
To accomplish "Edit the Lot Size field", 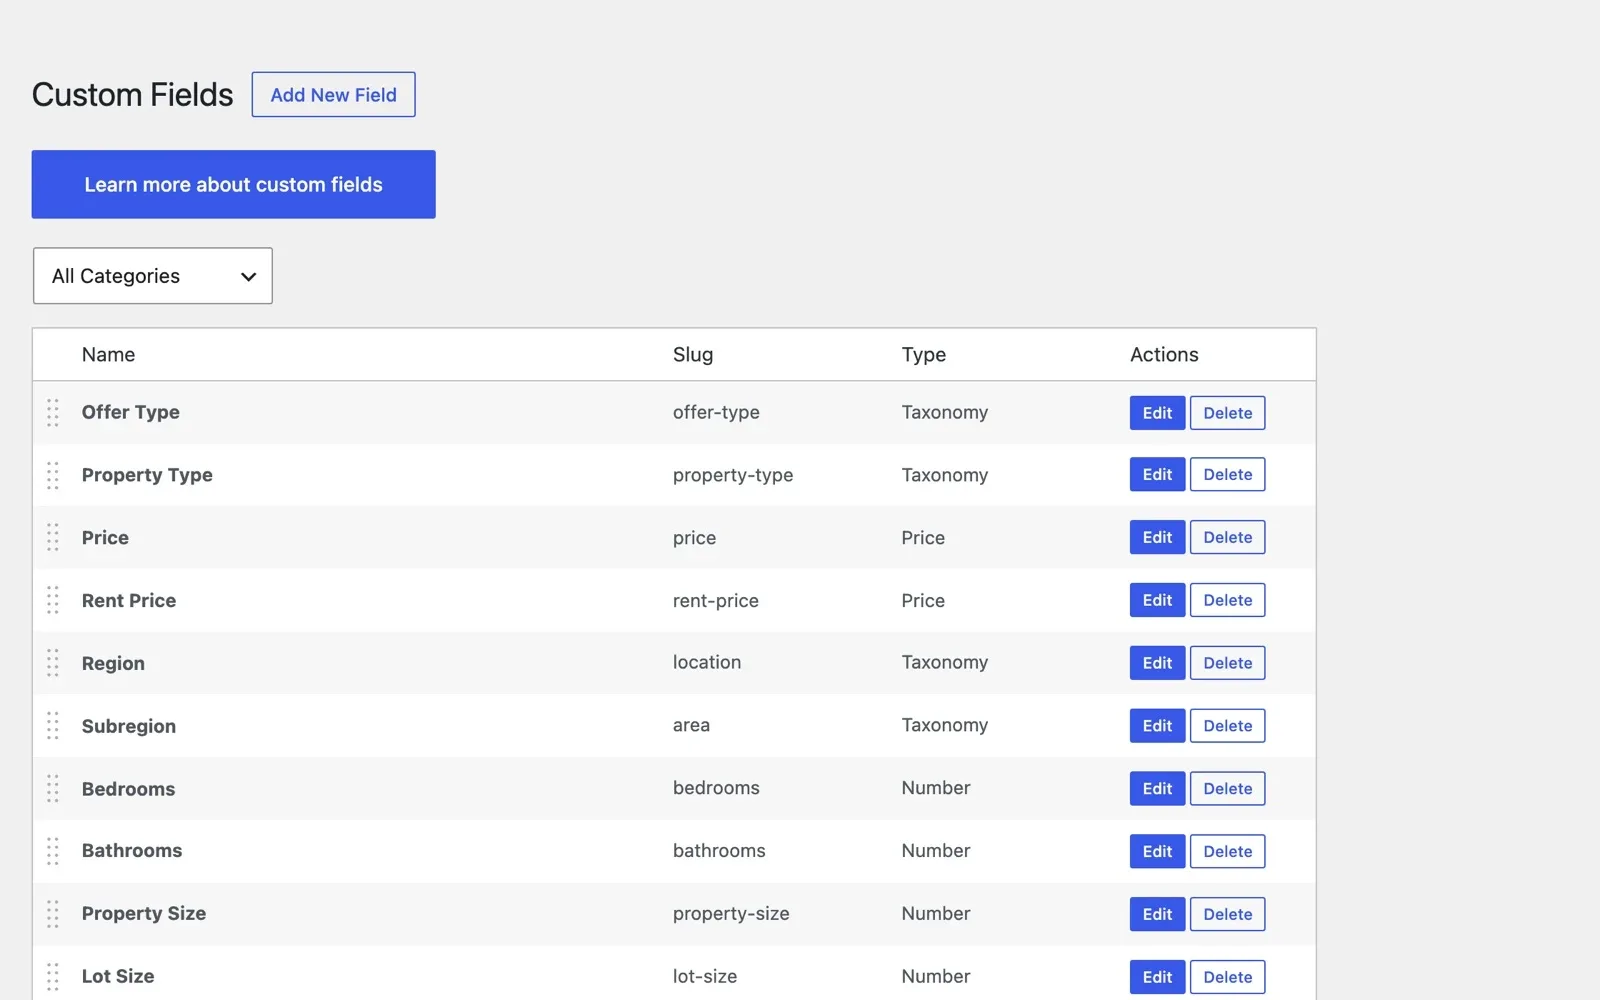I will coord(1157,977).
